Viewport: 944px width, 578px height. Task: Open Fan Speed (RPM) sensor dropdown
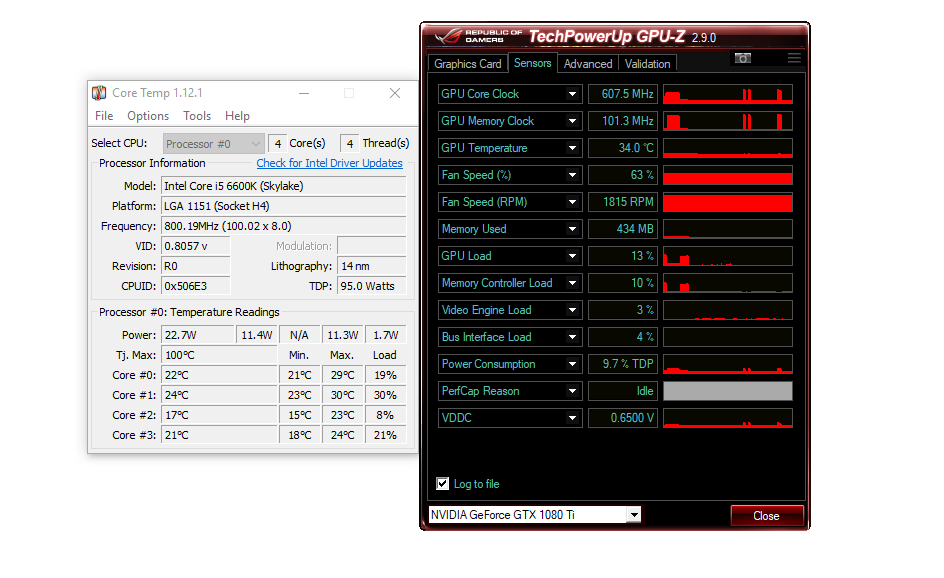pyautogui.click(x=572, y=202)
